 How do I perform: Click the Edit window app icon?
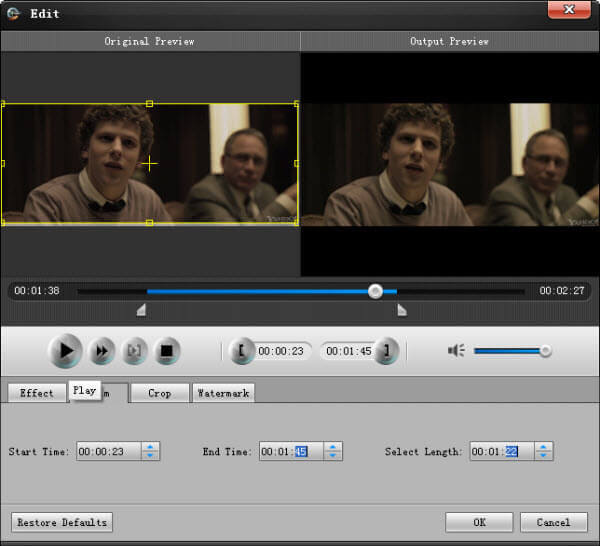click(x=13, y=14)
